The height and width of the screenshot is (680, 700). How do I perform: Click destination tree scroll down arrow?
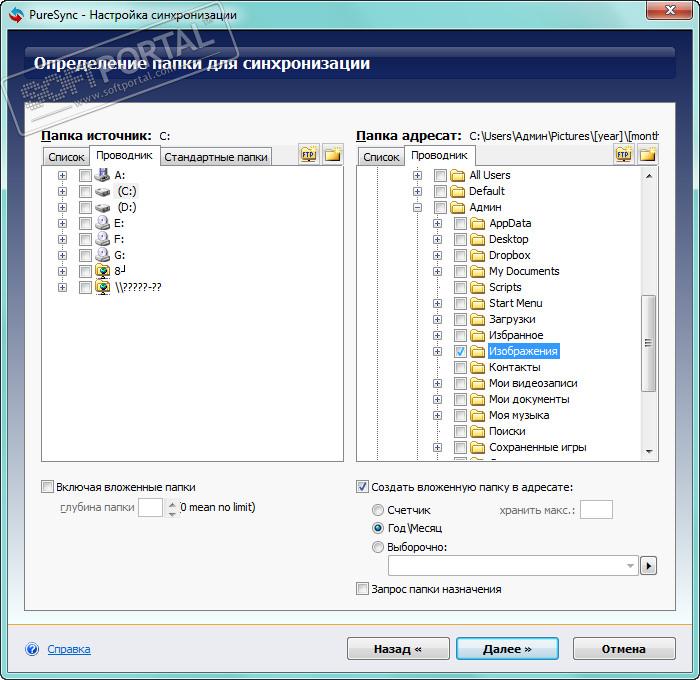coord(649,452)
